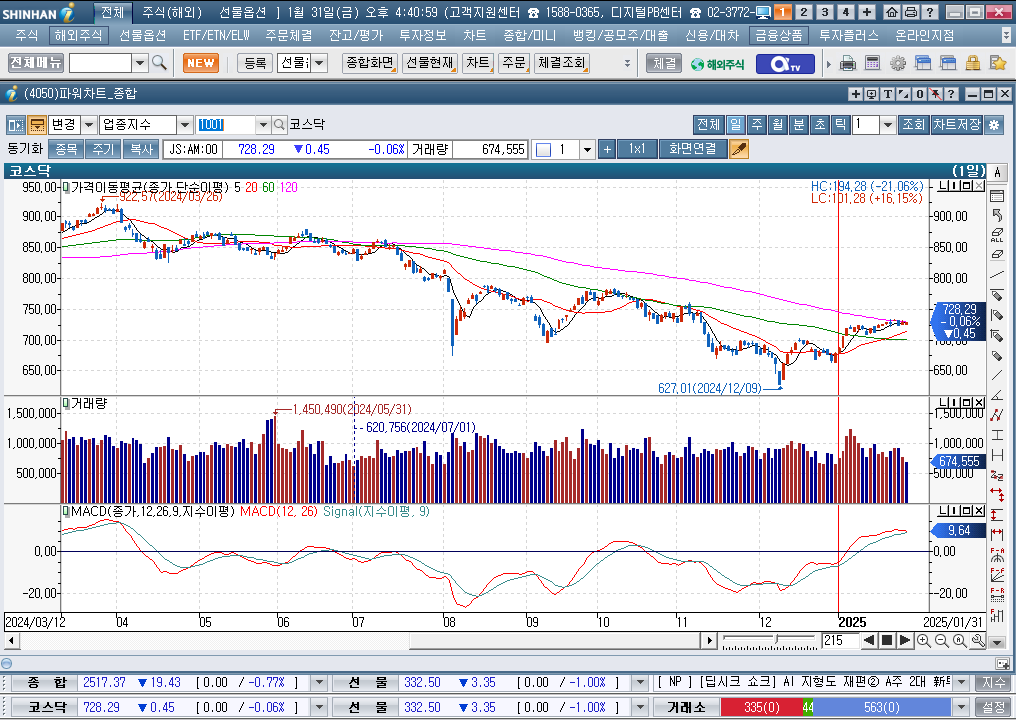The width and height of the screenshot is (1016, 721).
Task: Click the A text tool in right toolbar
Action: (997, 172)
